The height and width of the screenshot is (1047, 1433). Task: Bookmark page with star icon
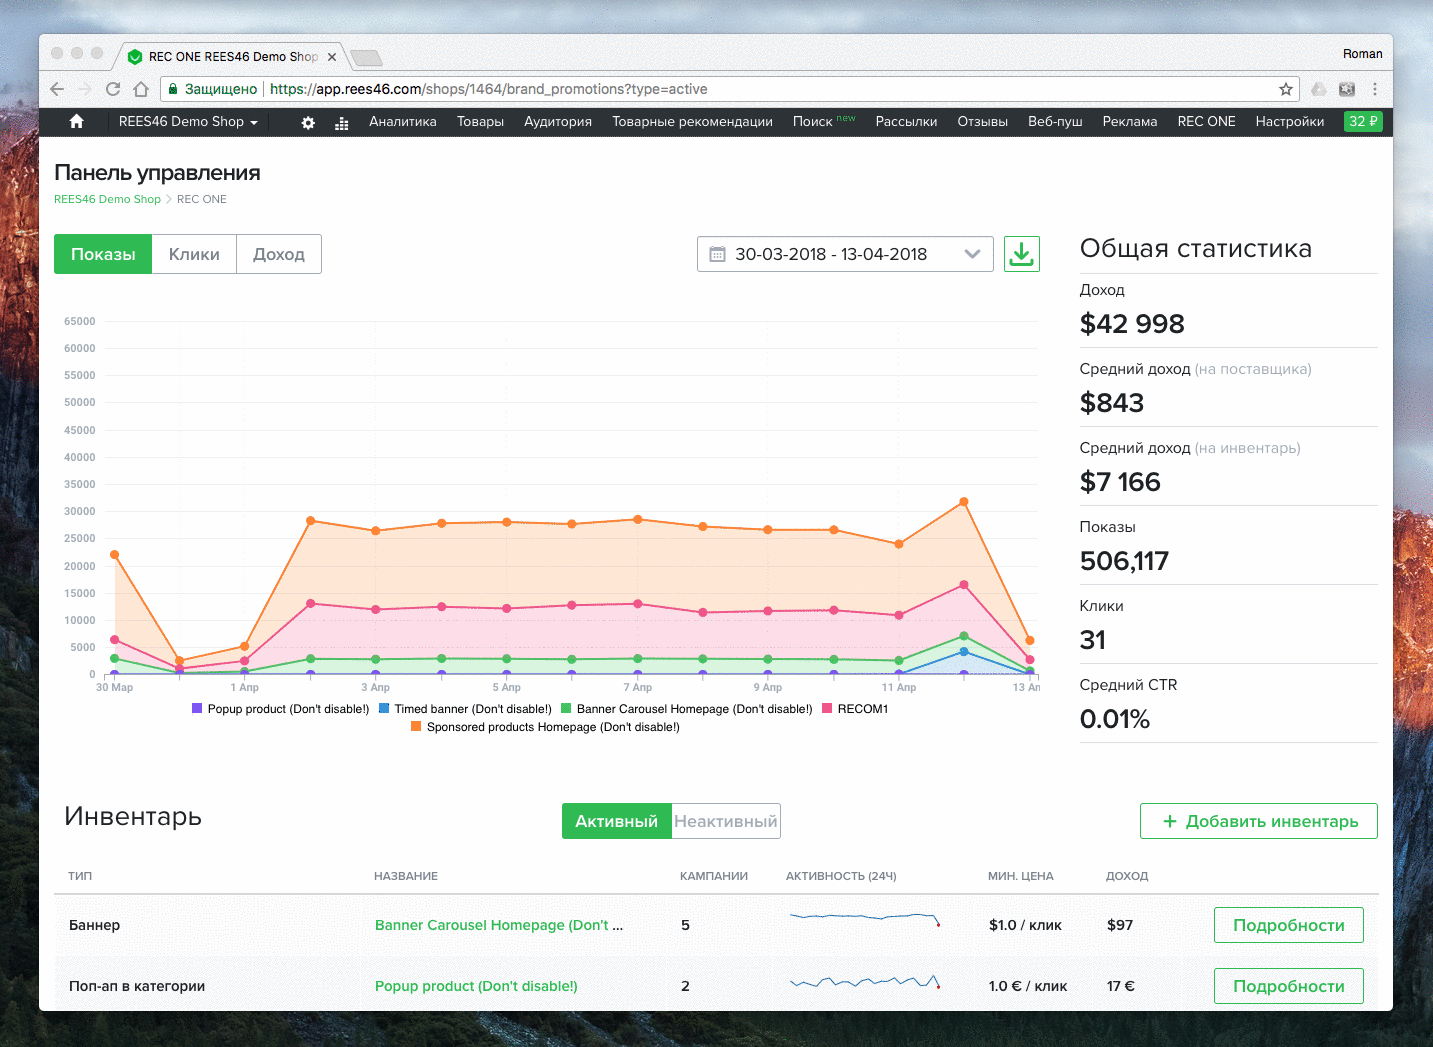(x=1286, y=89)
